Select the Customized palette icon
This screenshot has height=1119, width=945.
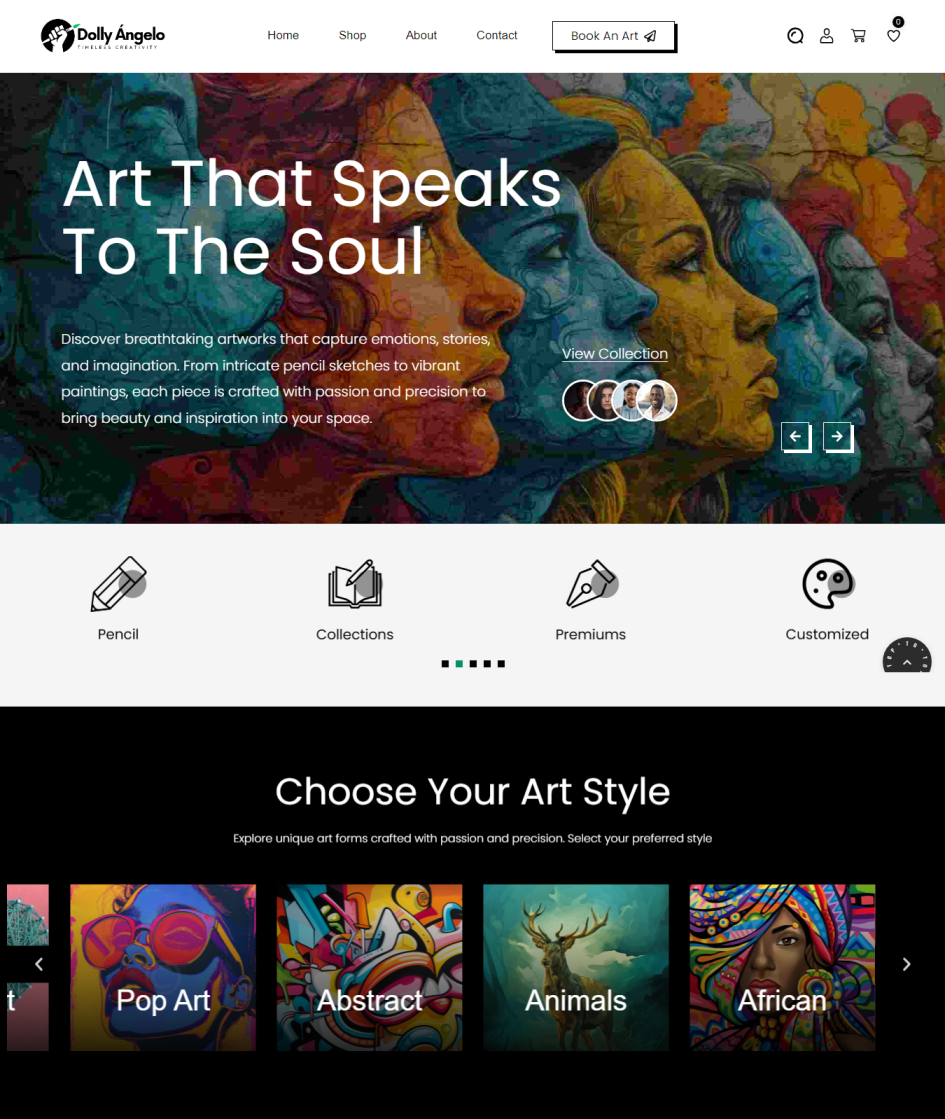(827, 584)
